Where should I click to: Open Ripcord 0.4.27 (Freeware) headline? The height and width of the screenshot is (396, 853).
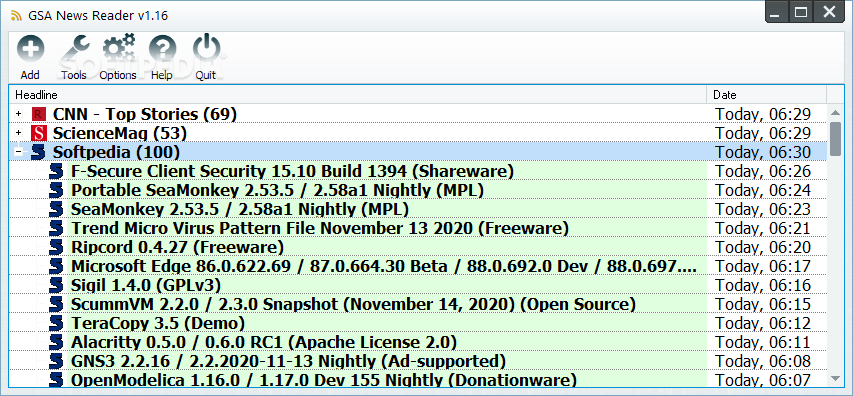coord(177,248)
